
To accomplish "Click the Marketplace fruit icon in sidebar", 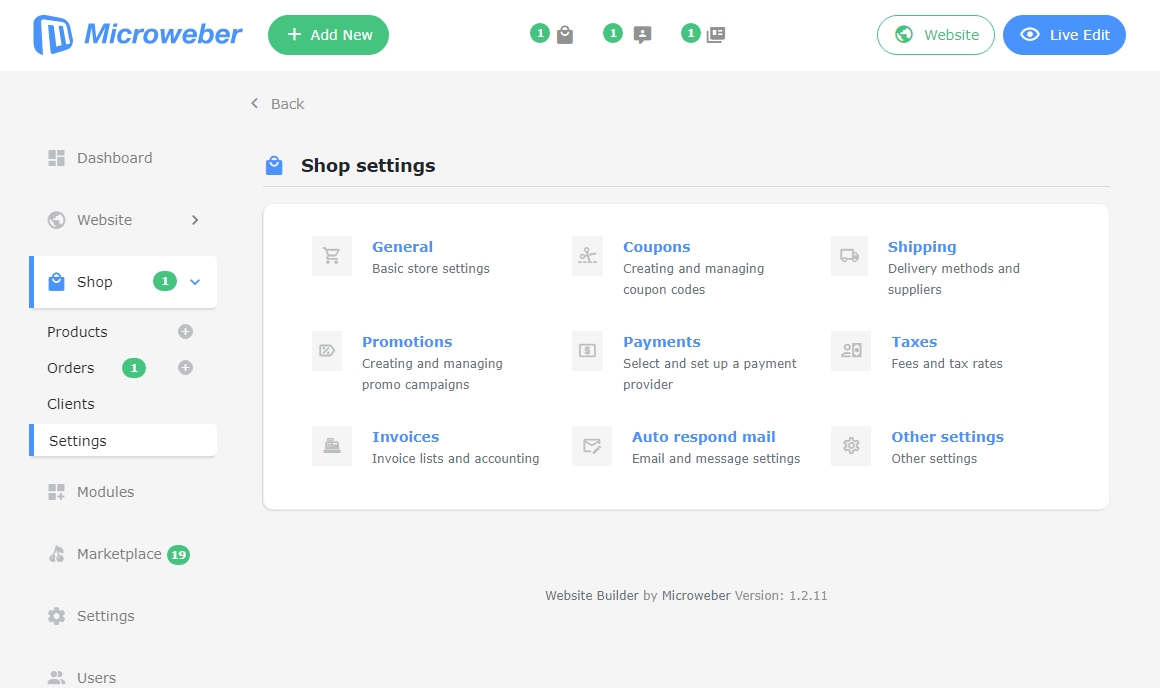I will click(x=56, y=554).
